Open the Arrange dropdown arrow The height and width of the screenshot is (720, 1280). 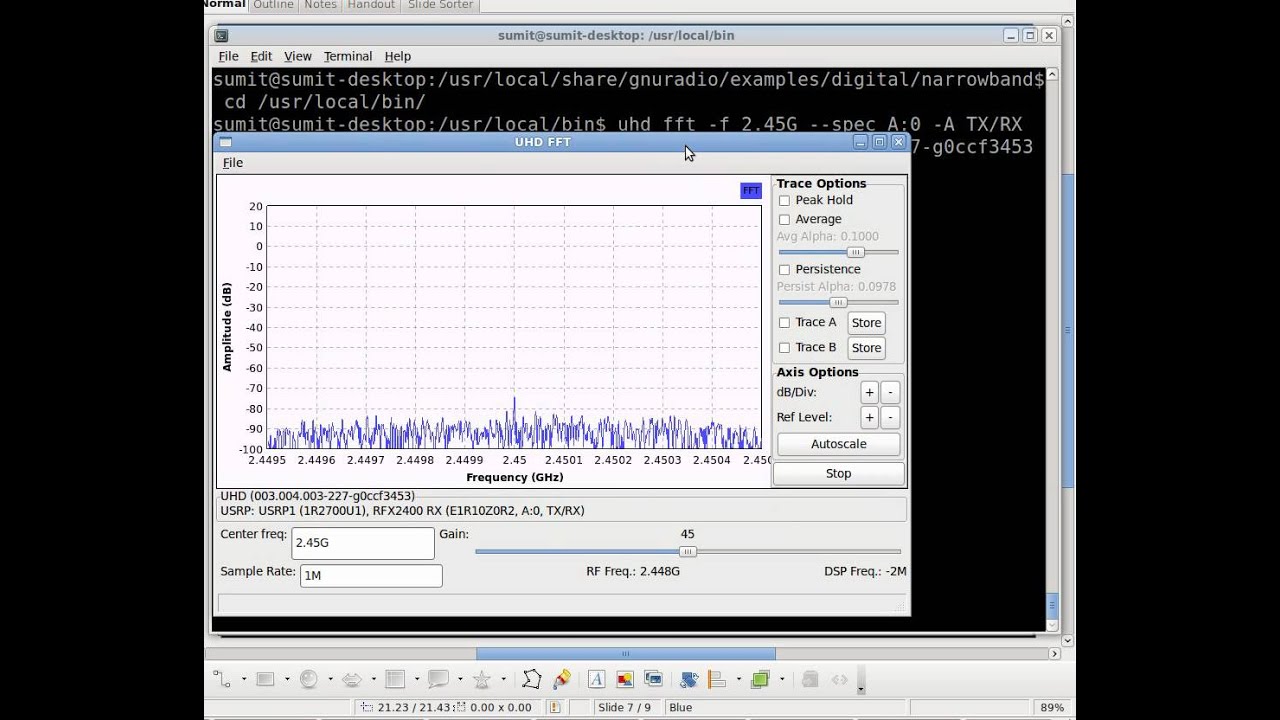coord(781,680)
